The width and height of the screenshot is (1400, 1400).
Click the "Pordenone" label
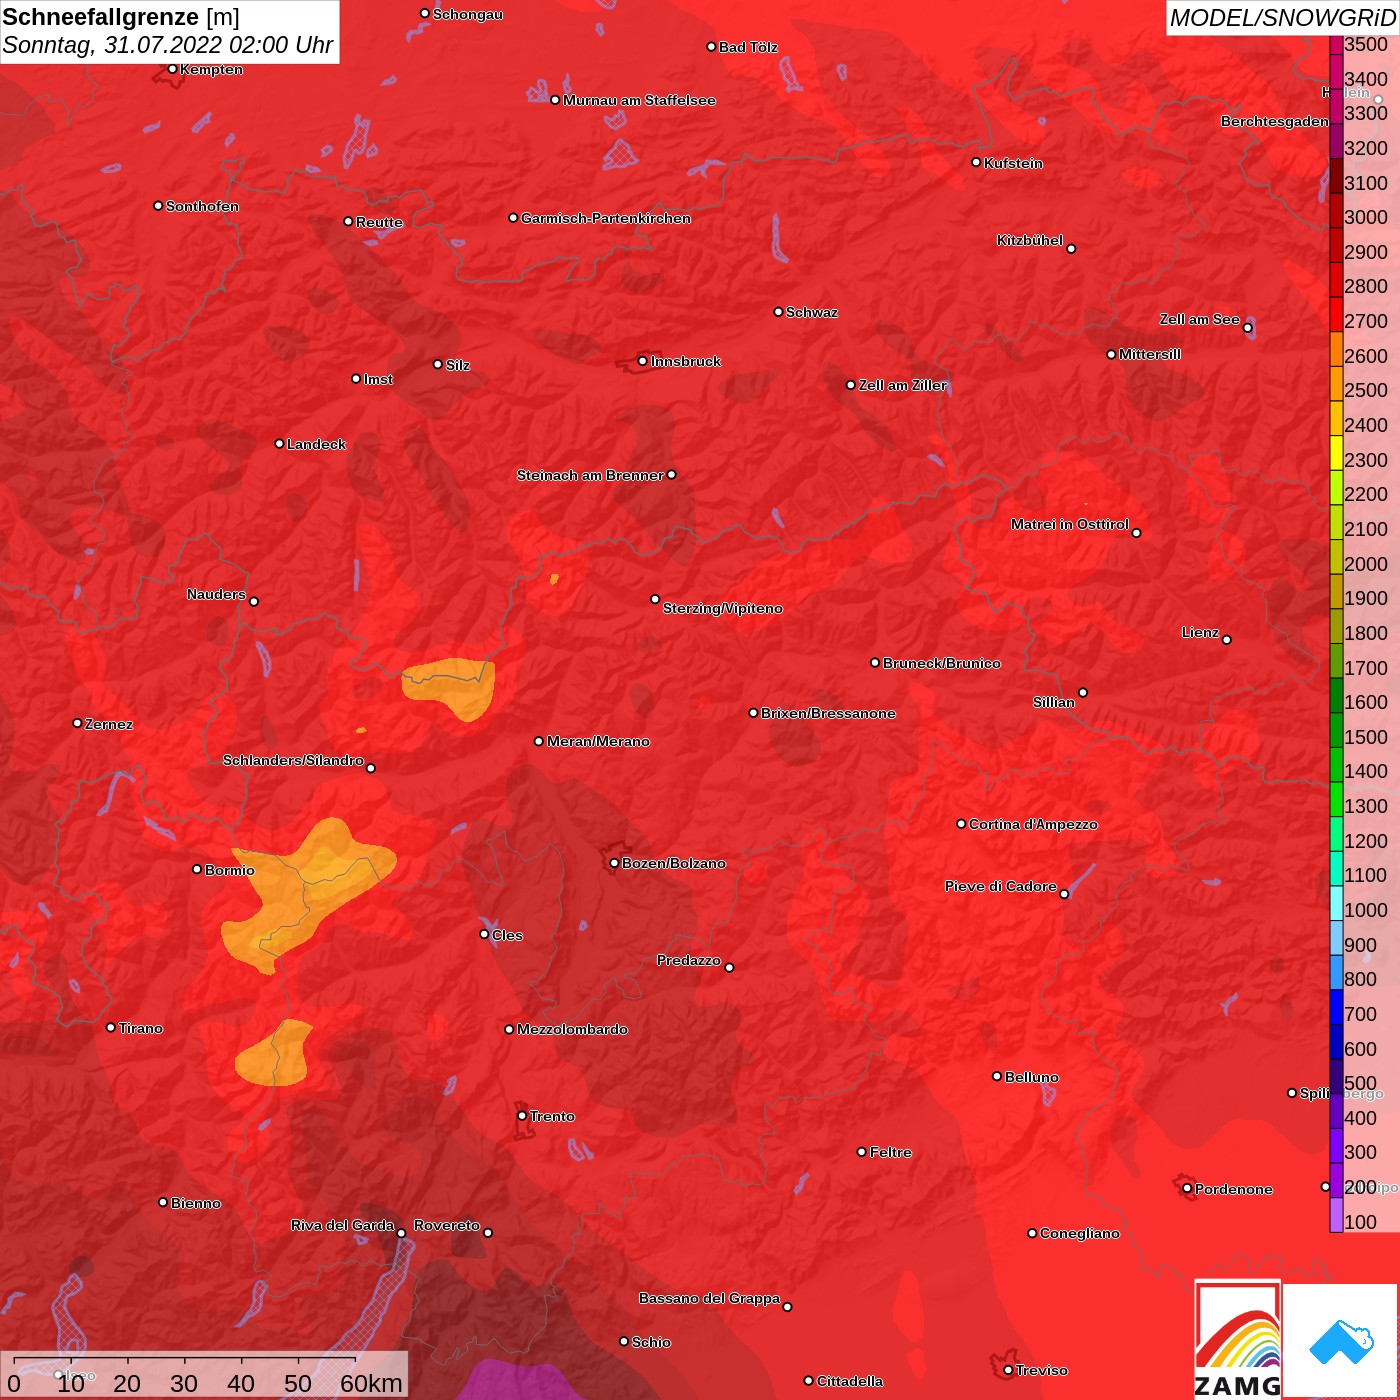(x=1234, y=1189)
